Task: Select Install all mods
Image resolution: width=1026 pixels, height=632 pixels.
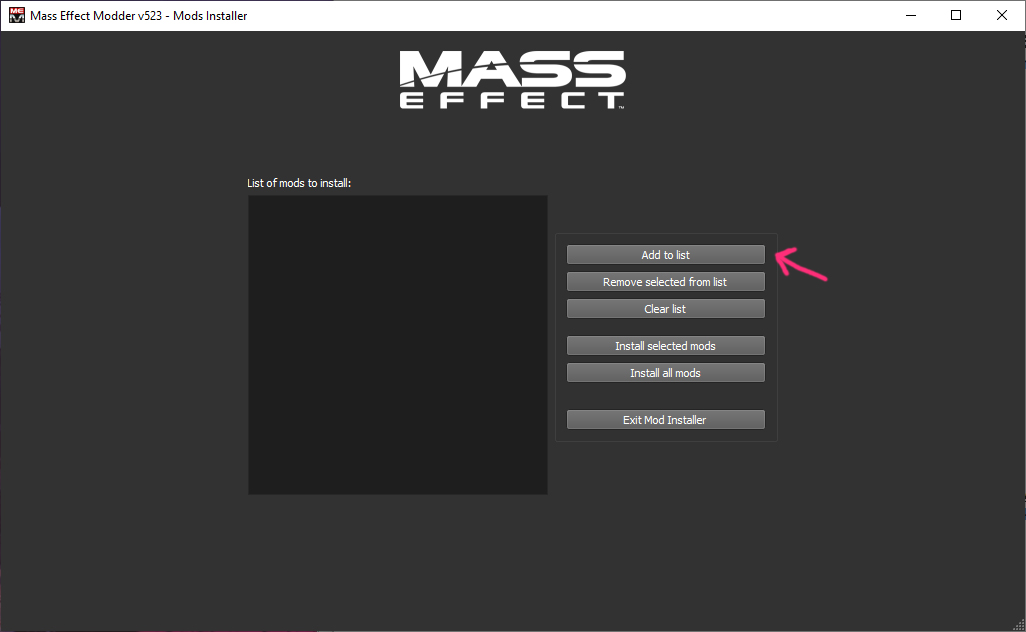Action: point(665,373)
